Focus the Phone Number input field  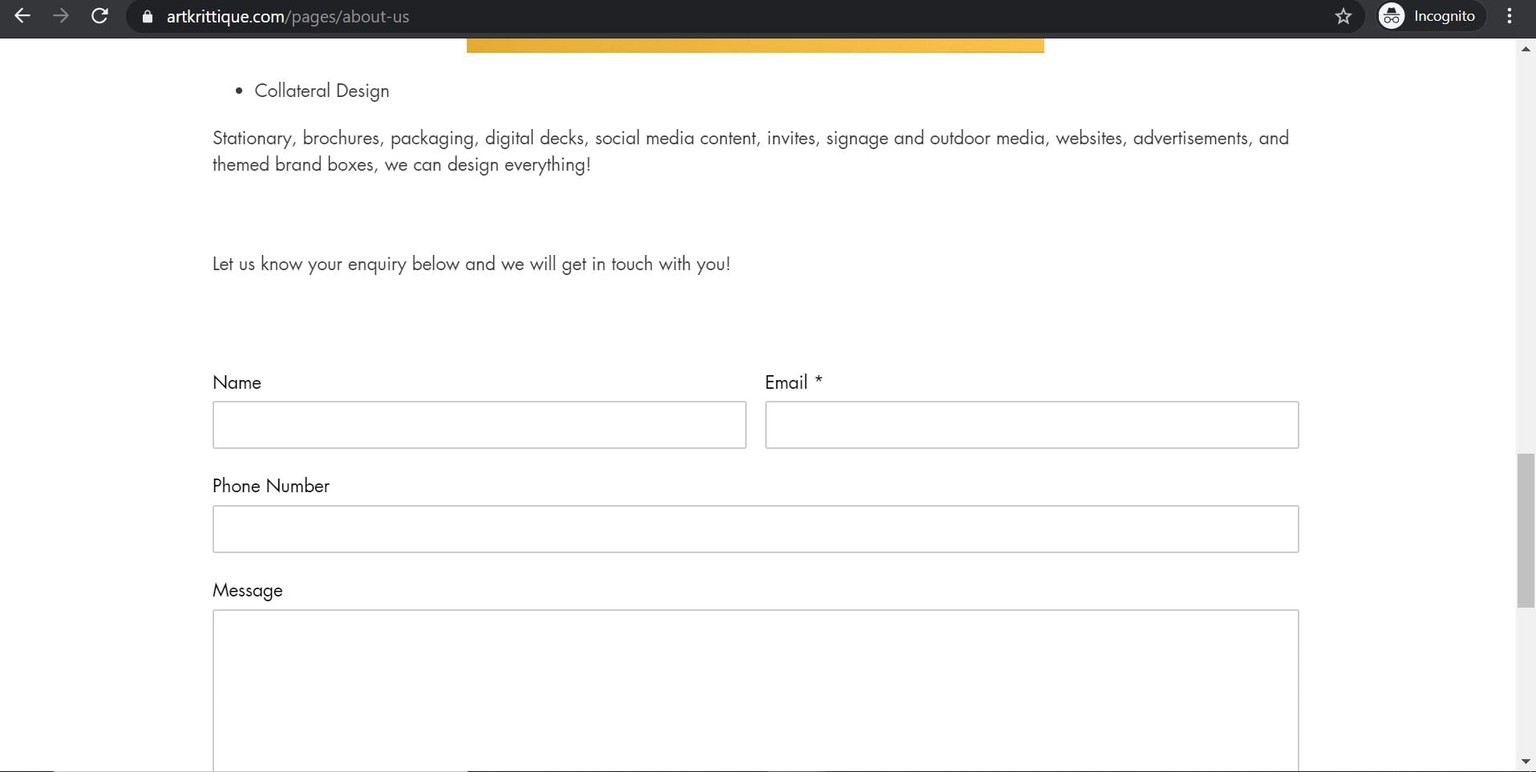coord(756,529)
